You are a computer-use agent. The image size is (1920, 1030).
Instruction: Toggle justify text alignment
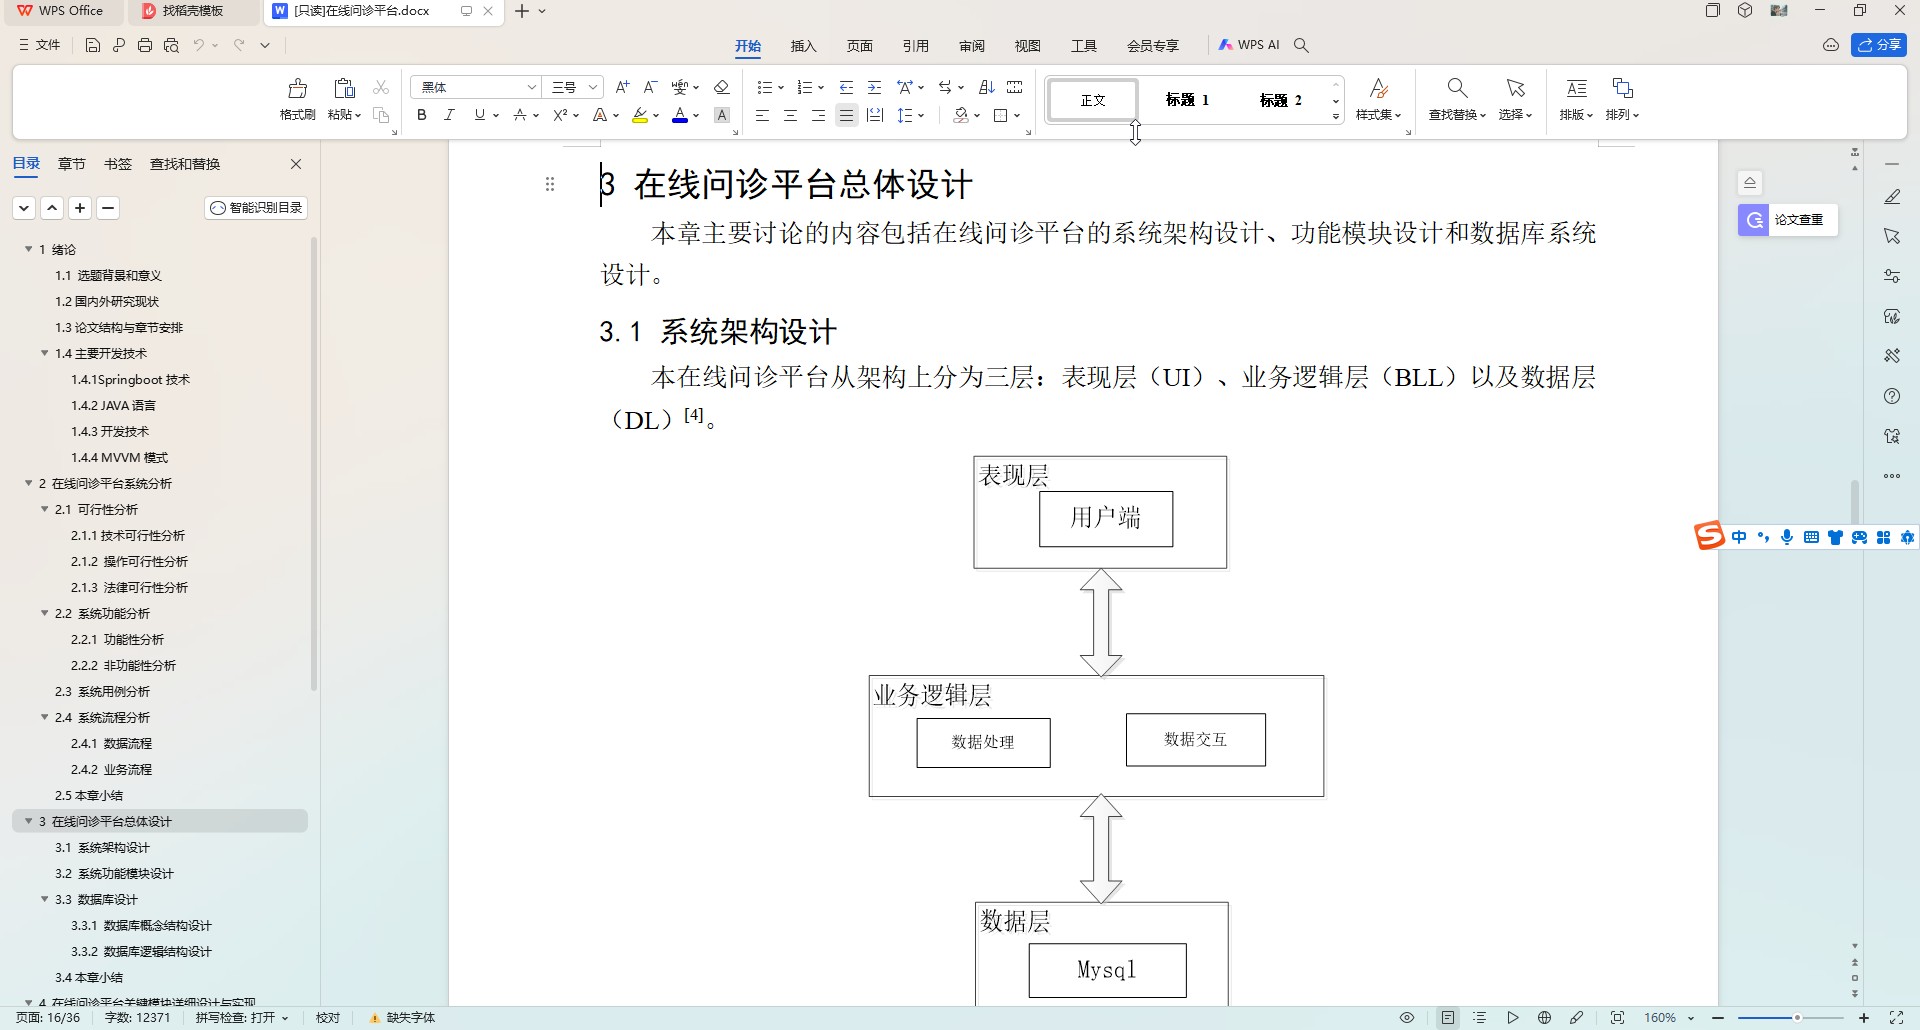[x=846, y=115]
